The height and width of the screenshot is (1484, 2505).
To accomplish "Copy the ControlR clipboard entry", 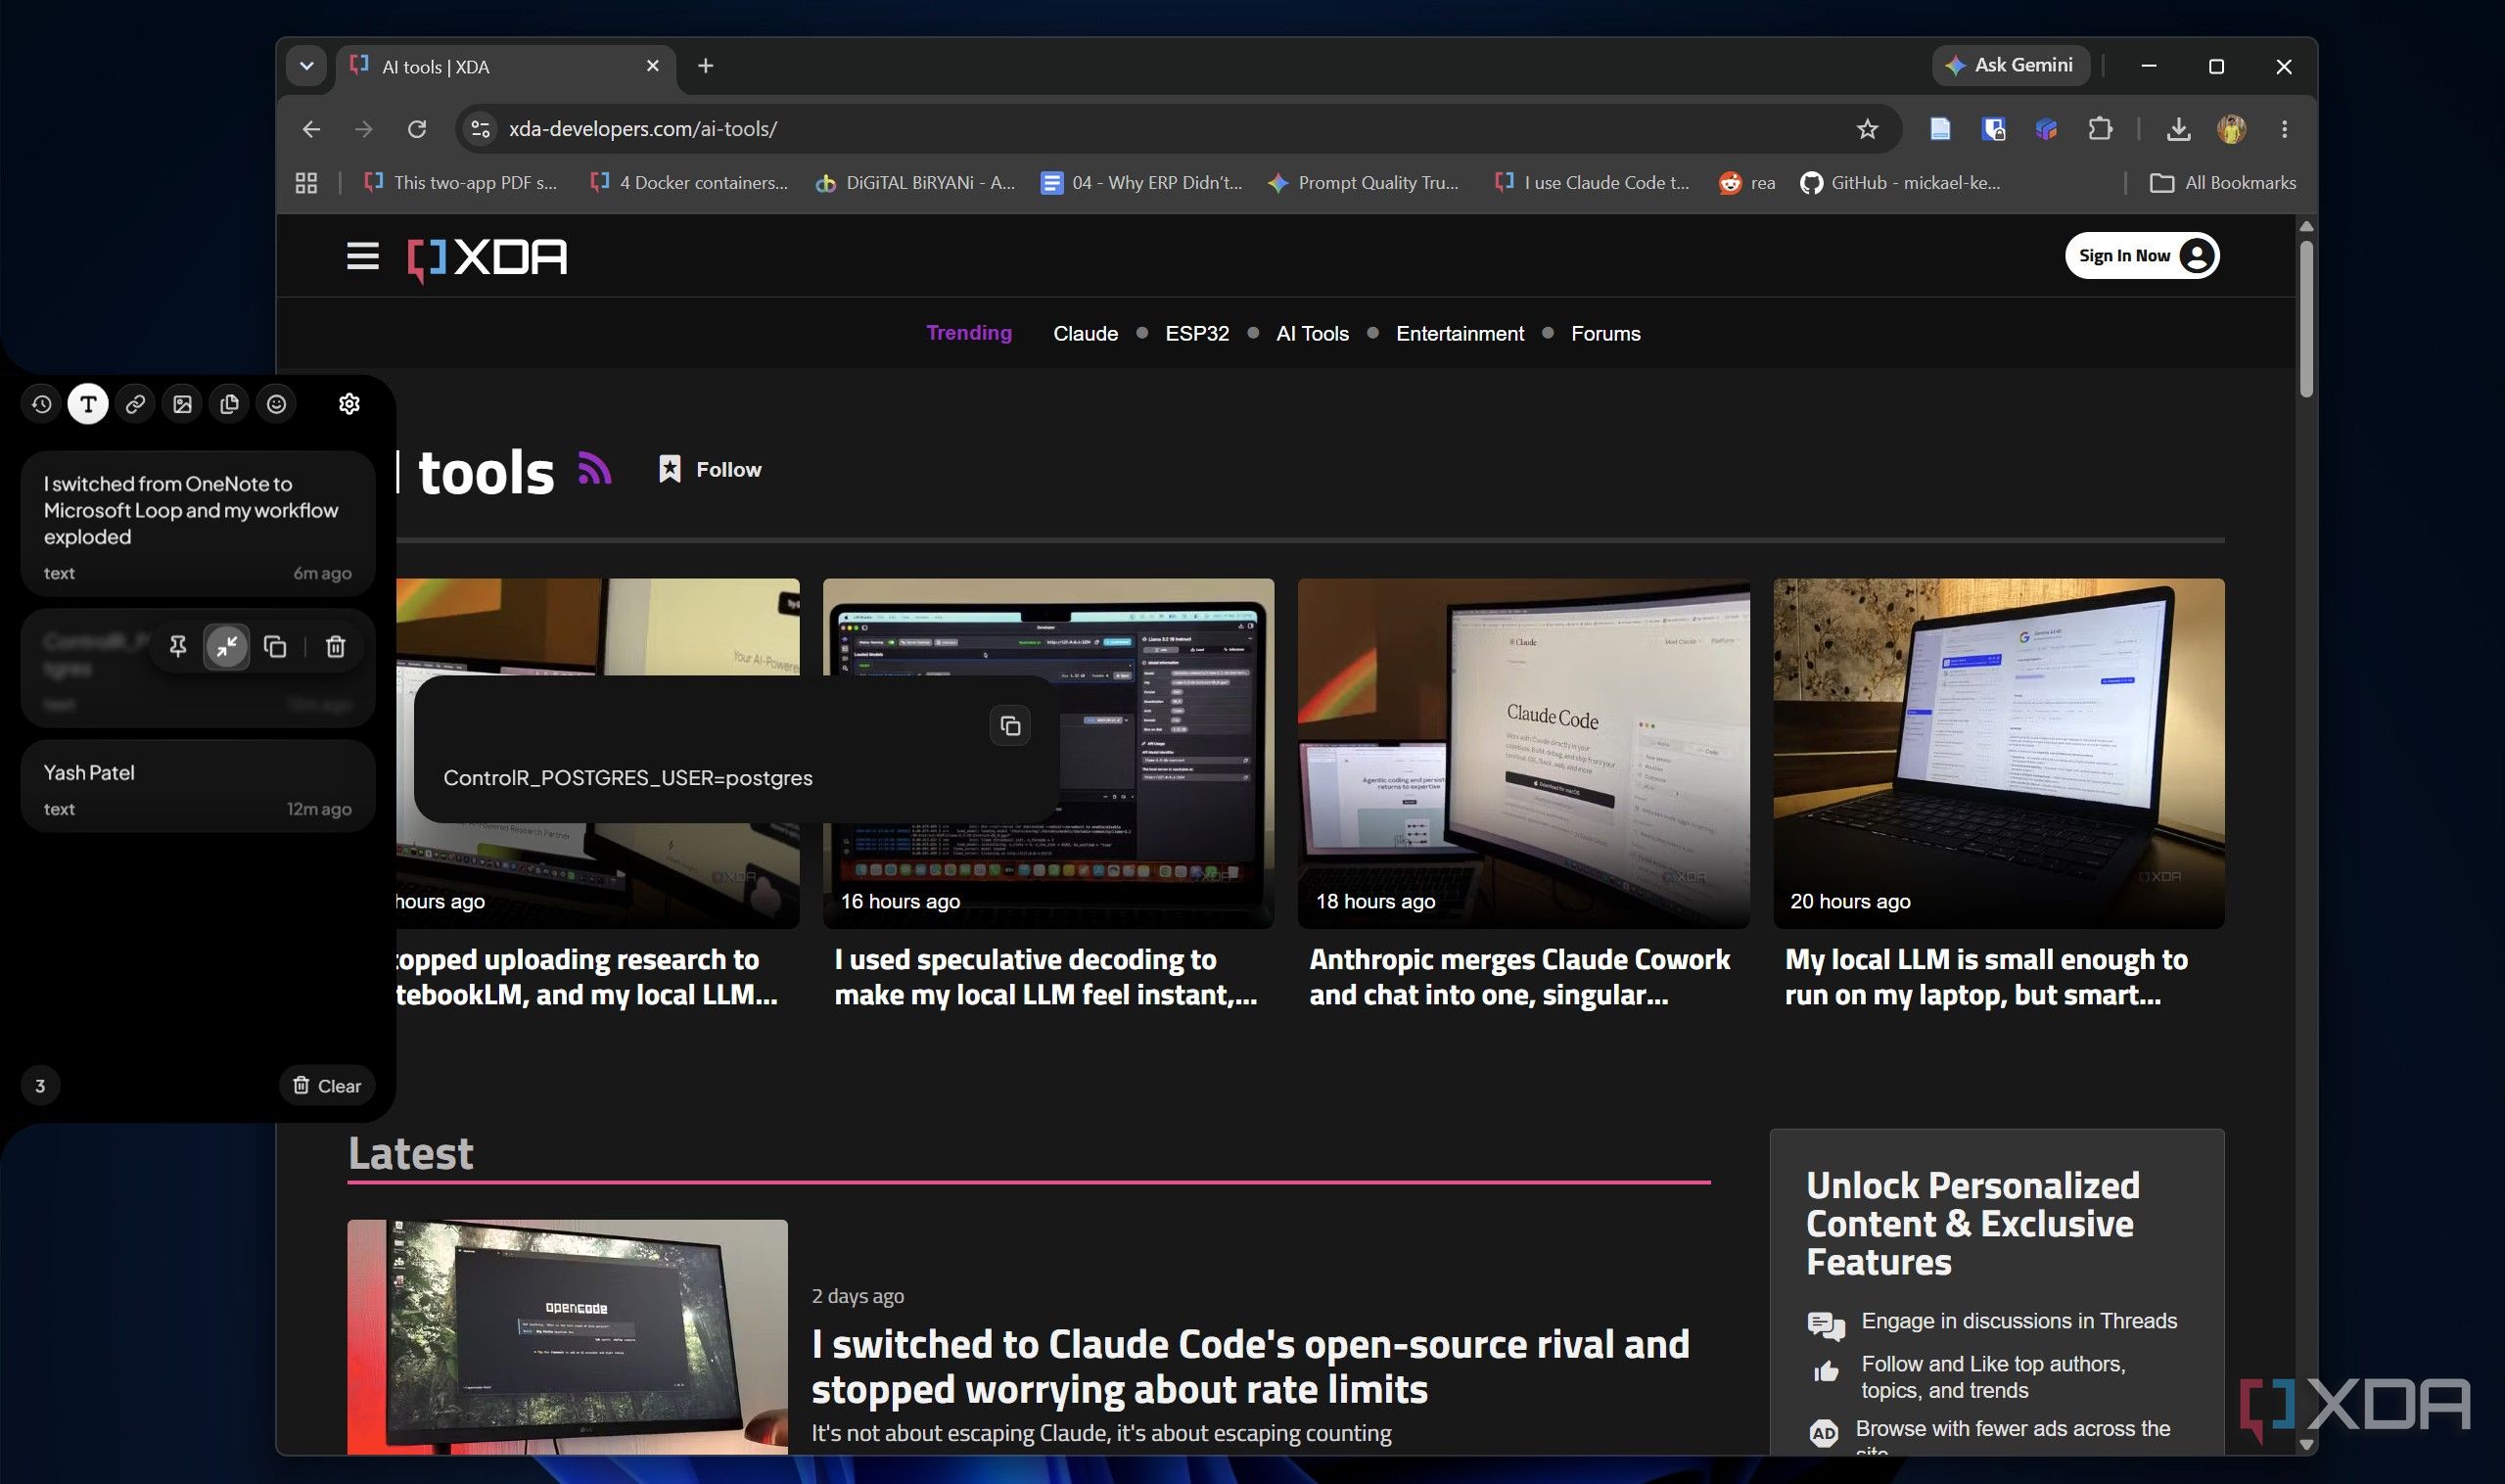I will point(275,647).
